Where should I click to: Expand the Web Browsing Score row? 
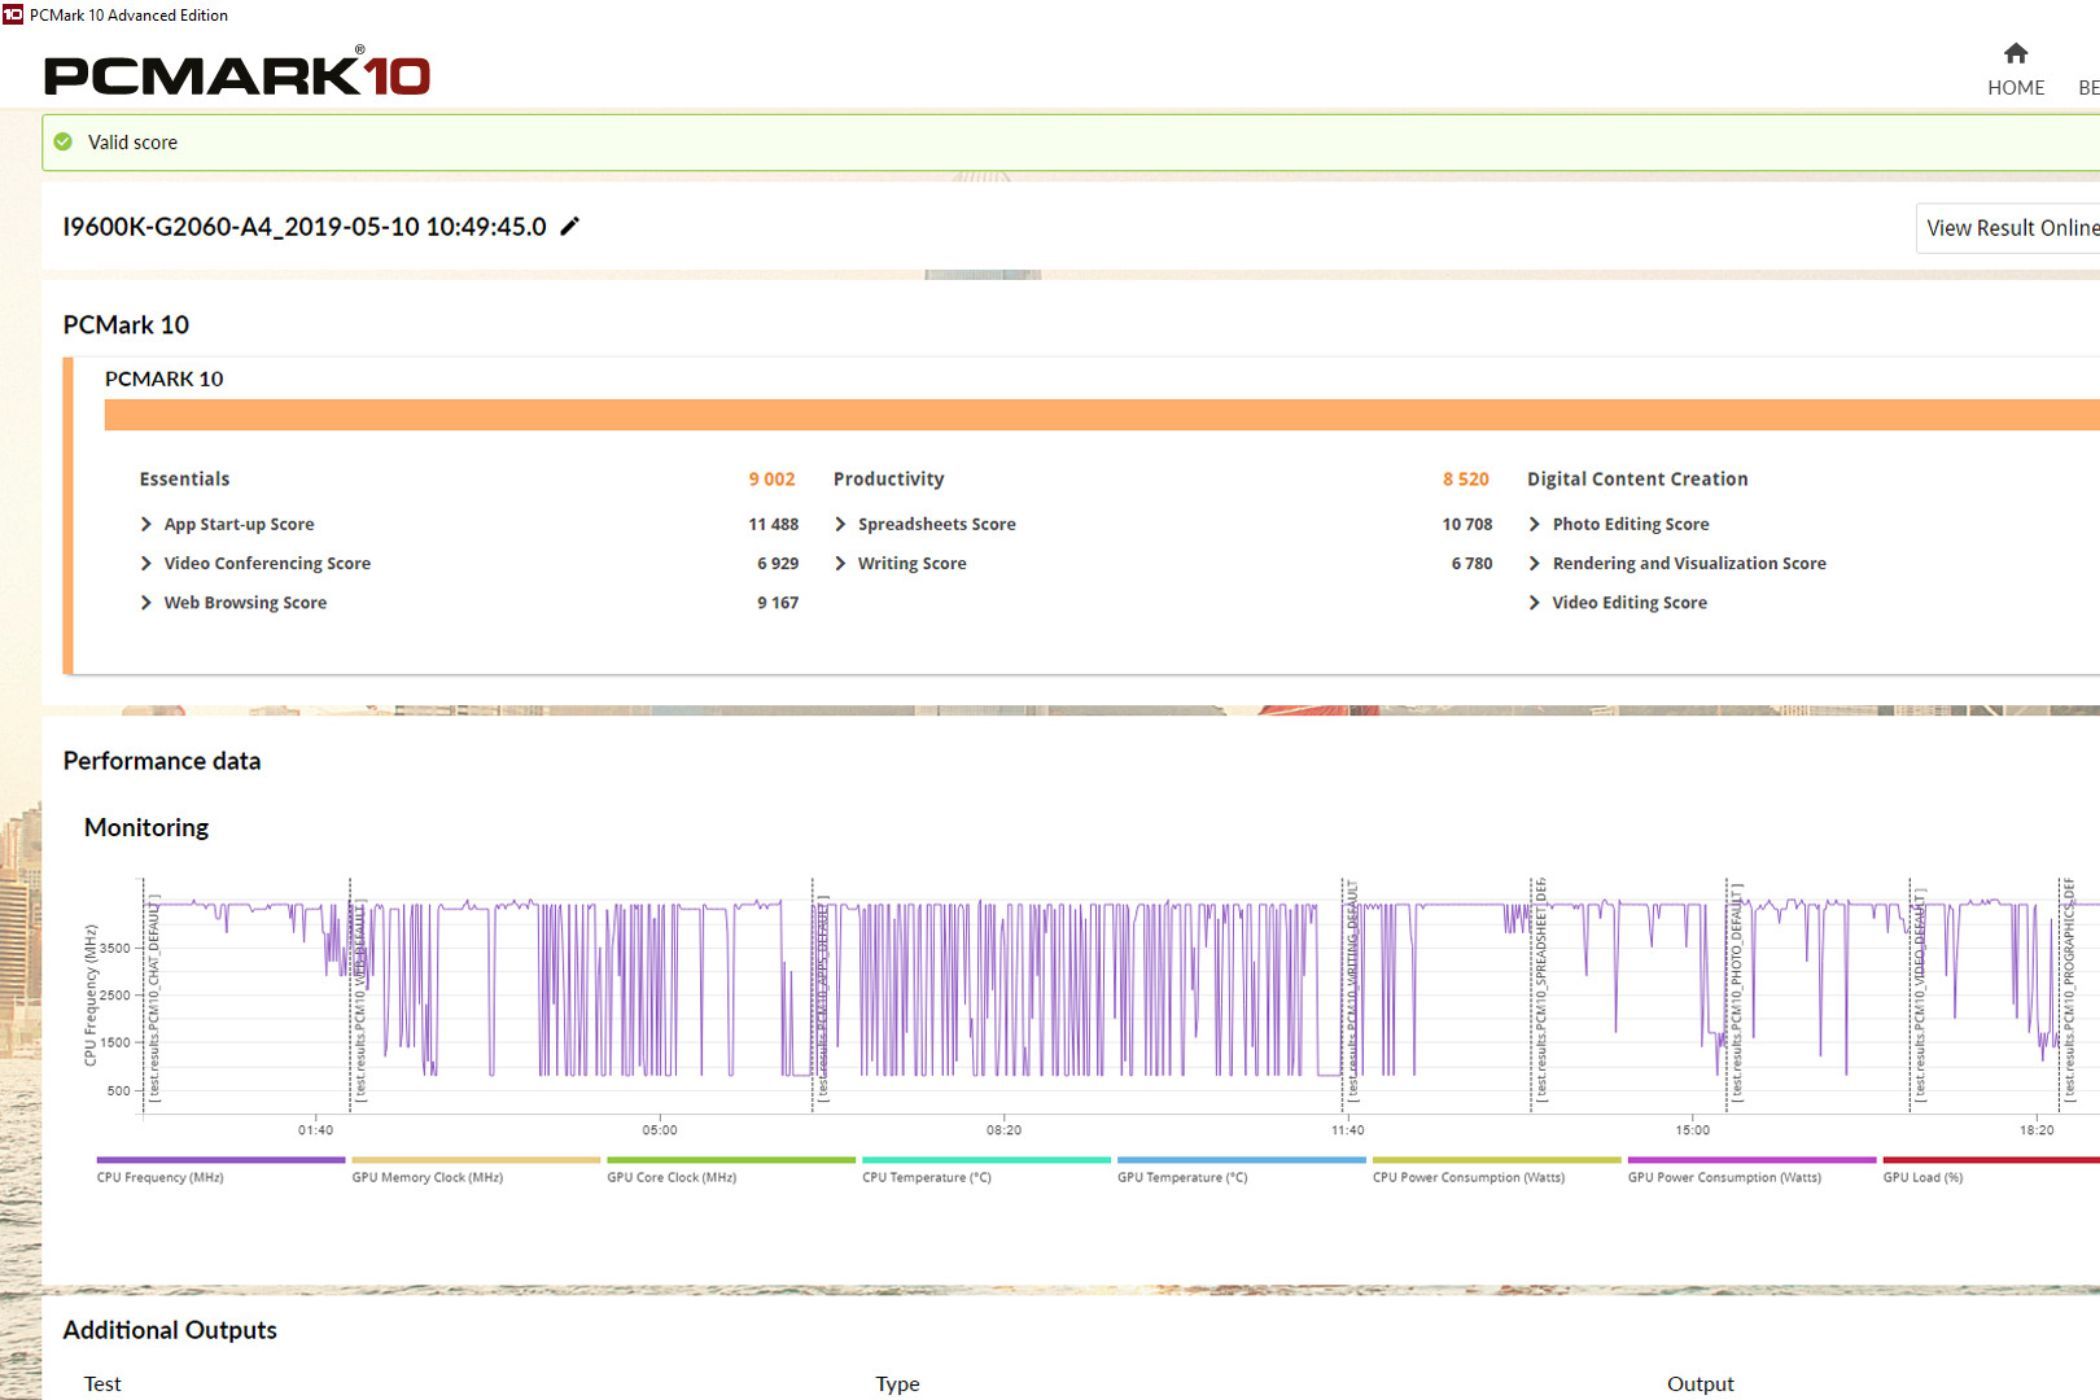tap(146, 602)
